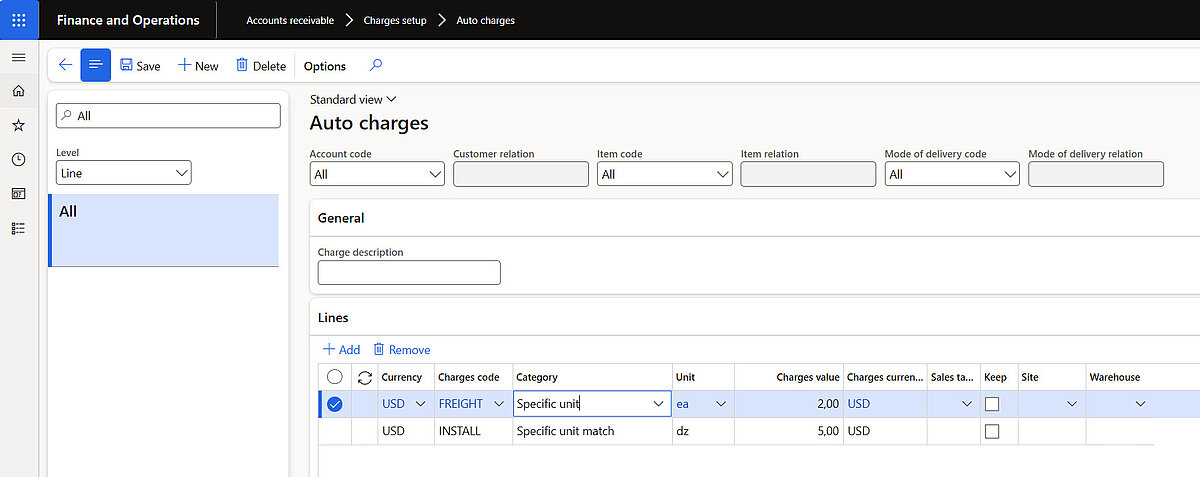Select the All record in list pane

click(x=164, y=230)
